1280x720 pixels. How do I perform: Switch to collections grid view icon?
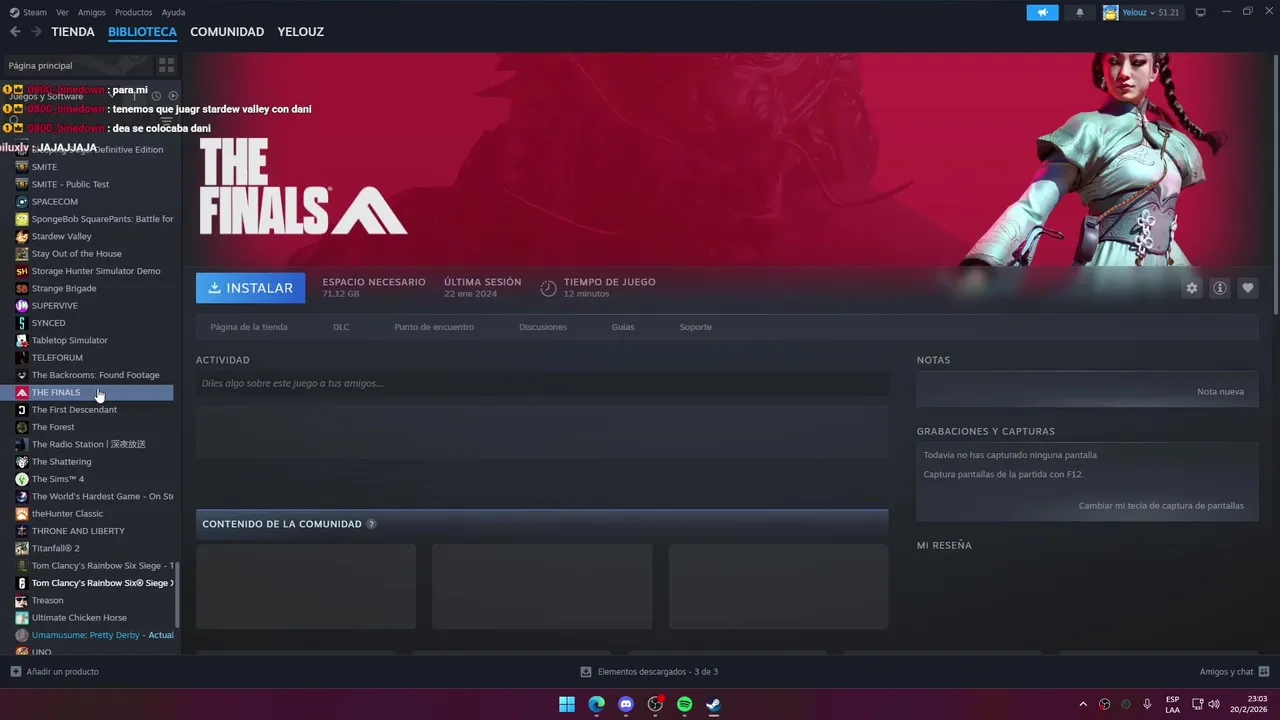166,65
